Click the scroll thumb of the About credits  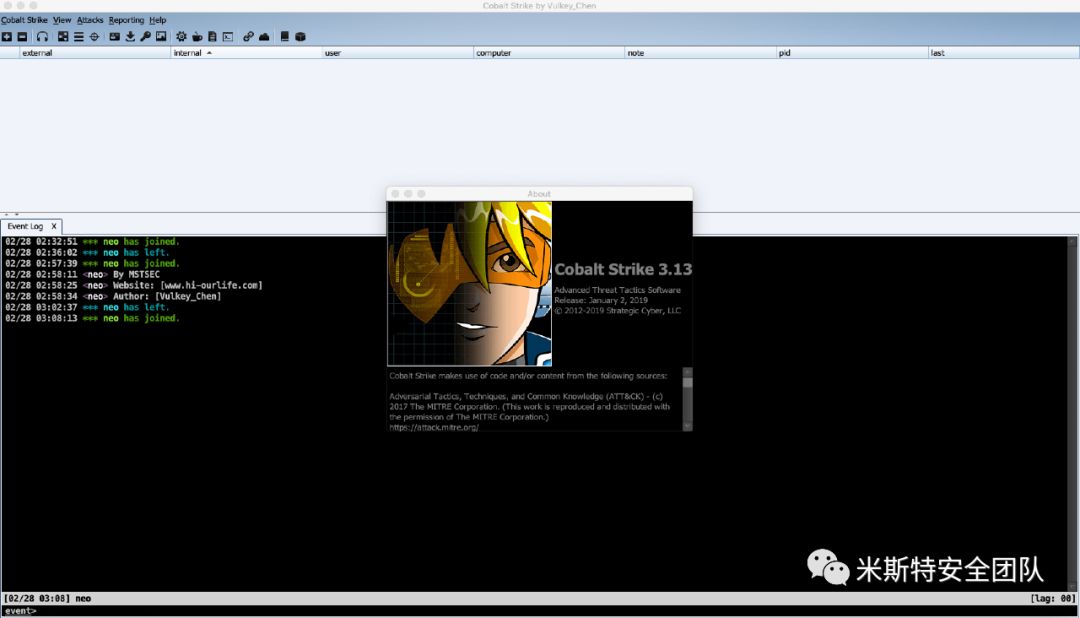pos(687,382)
